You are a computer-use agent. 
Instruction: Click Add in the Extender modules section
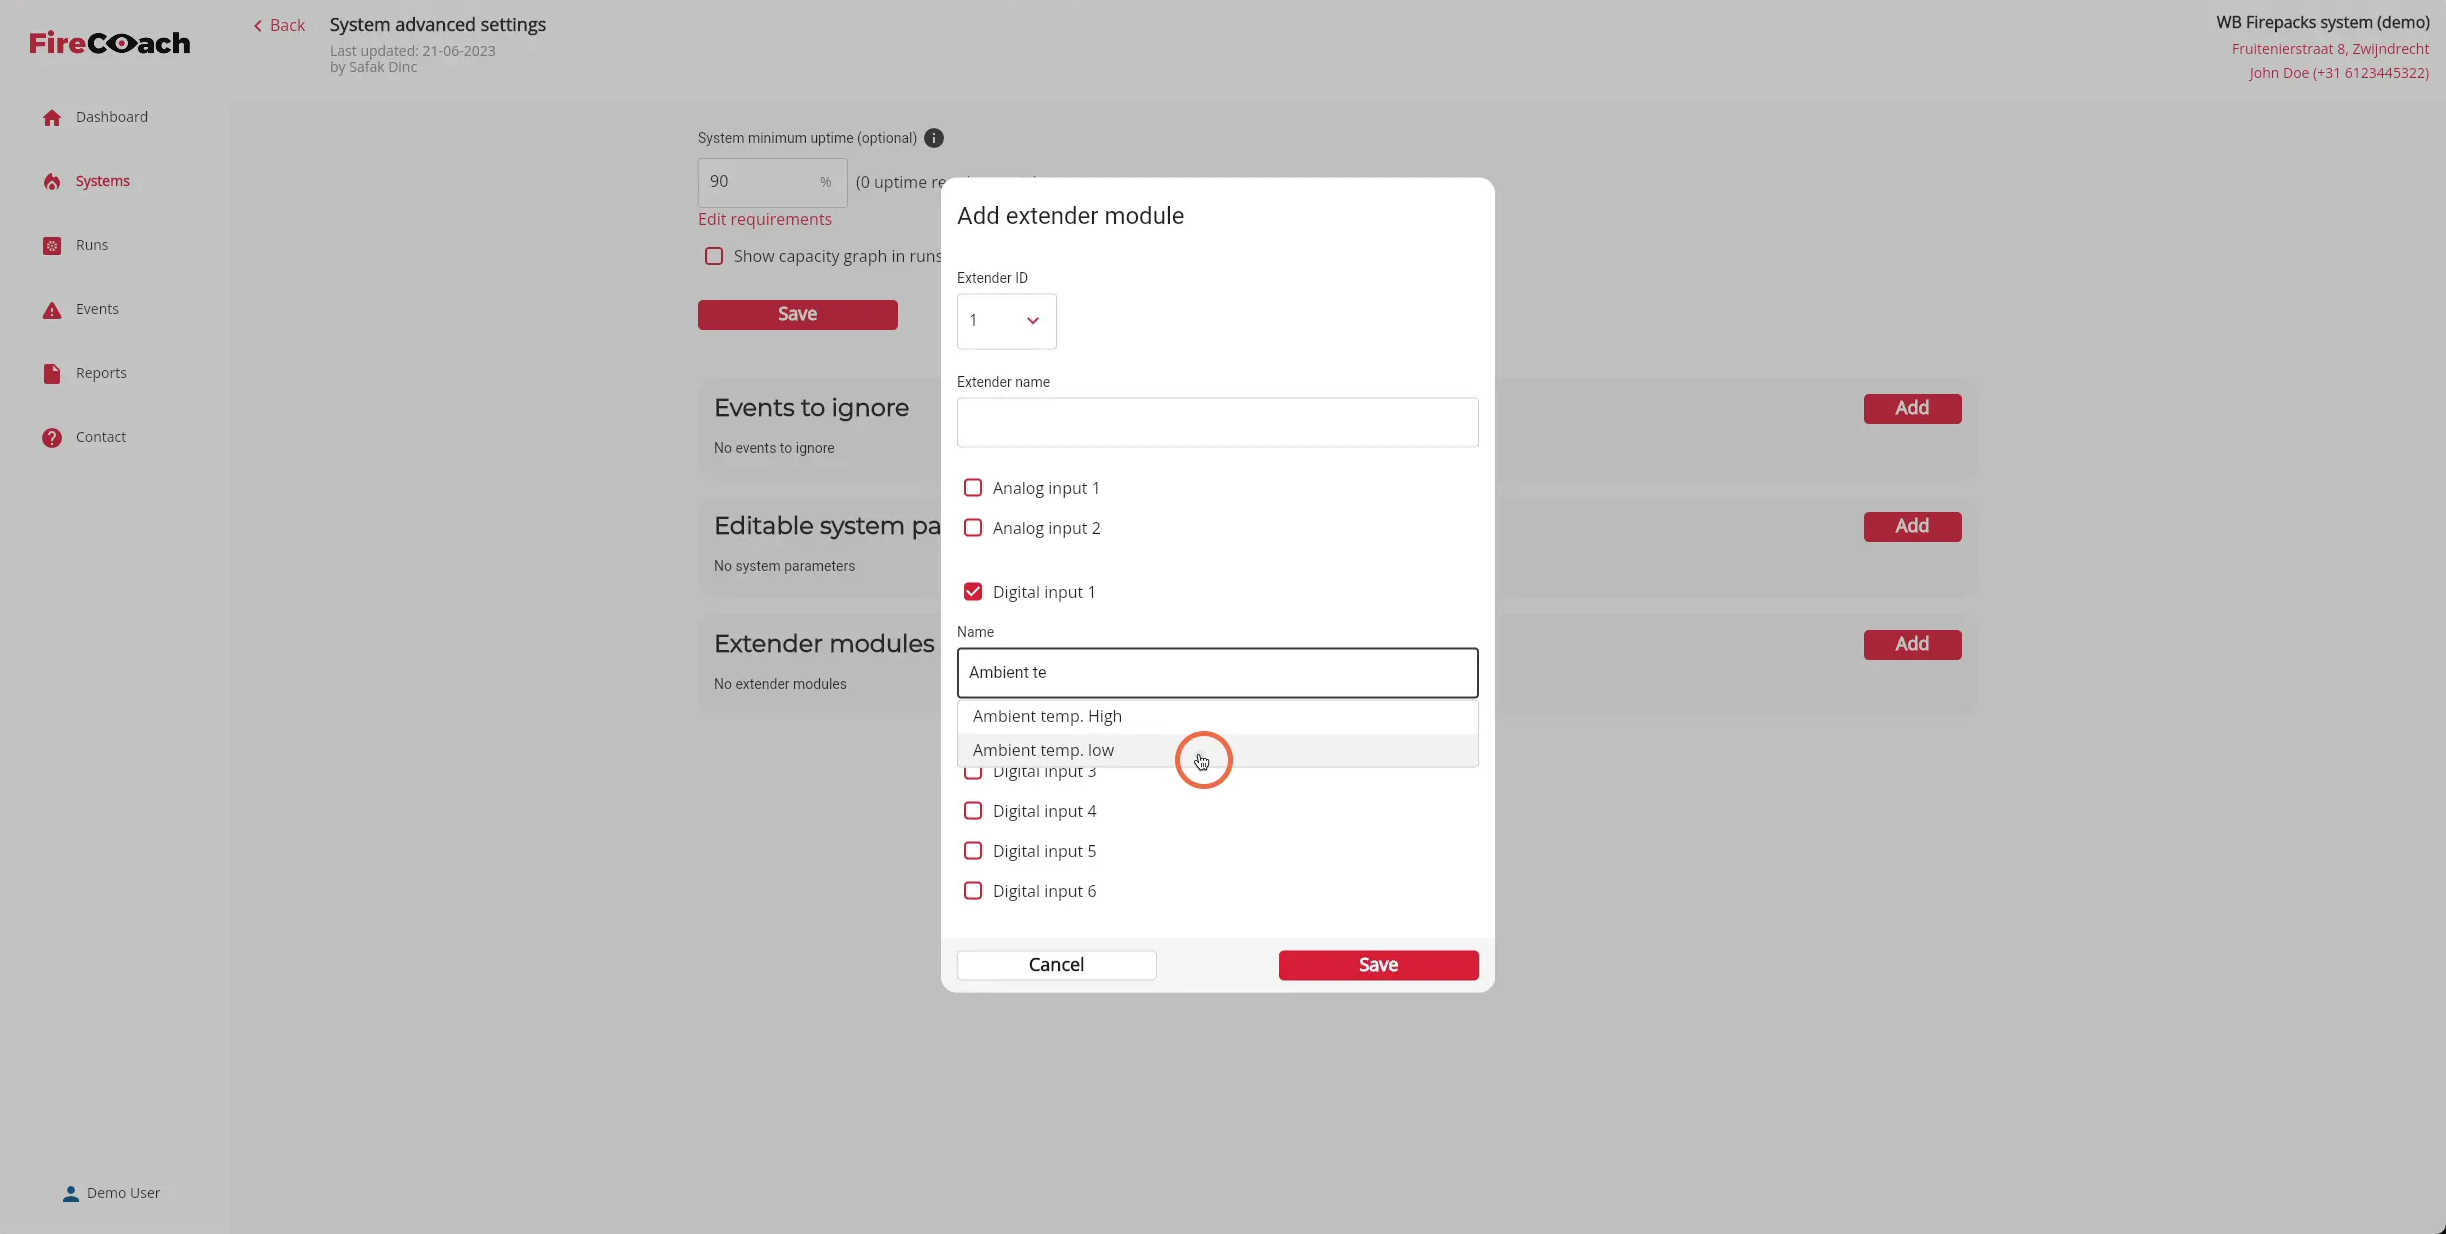point(1912,644)
